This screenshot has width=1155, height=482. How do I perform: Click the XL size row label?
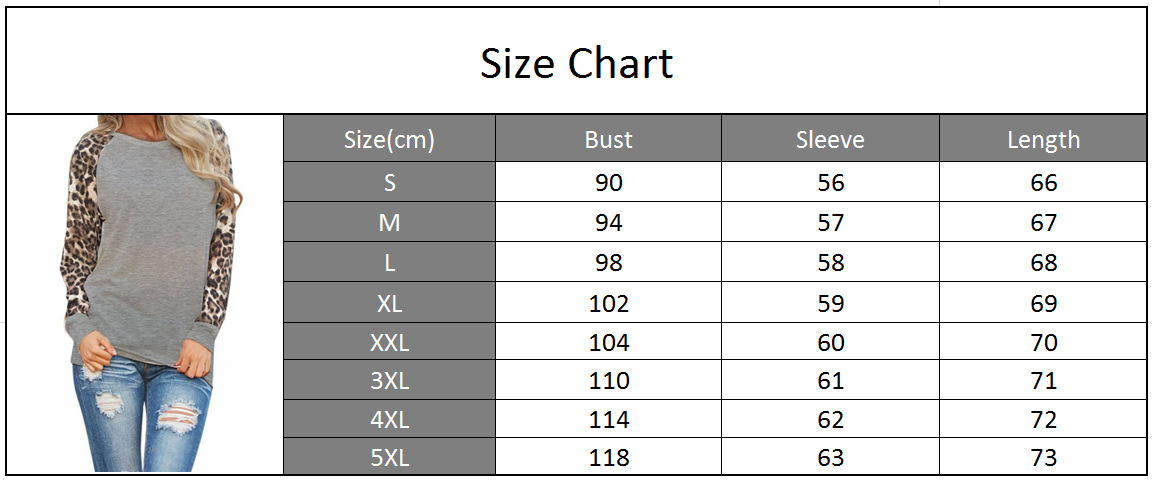tap(389, 303)
